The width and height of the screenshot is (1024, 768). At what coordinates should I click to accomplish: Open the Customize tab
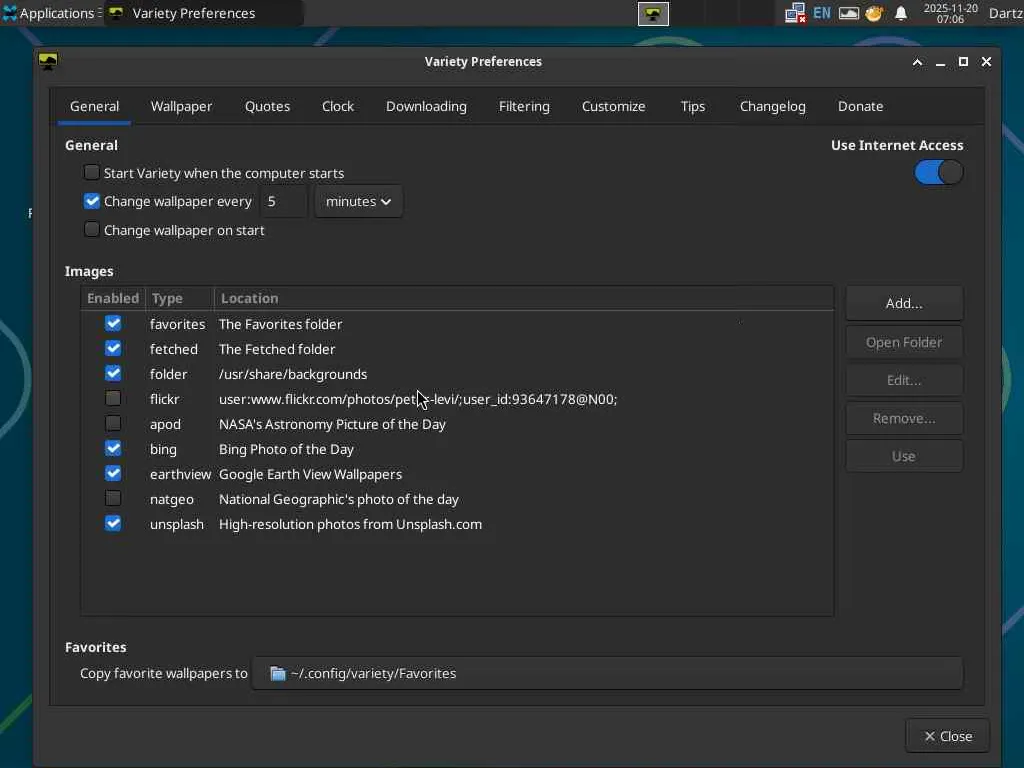pyautogui.click(x=613, y=106)
